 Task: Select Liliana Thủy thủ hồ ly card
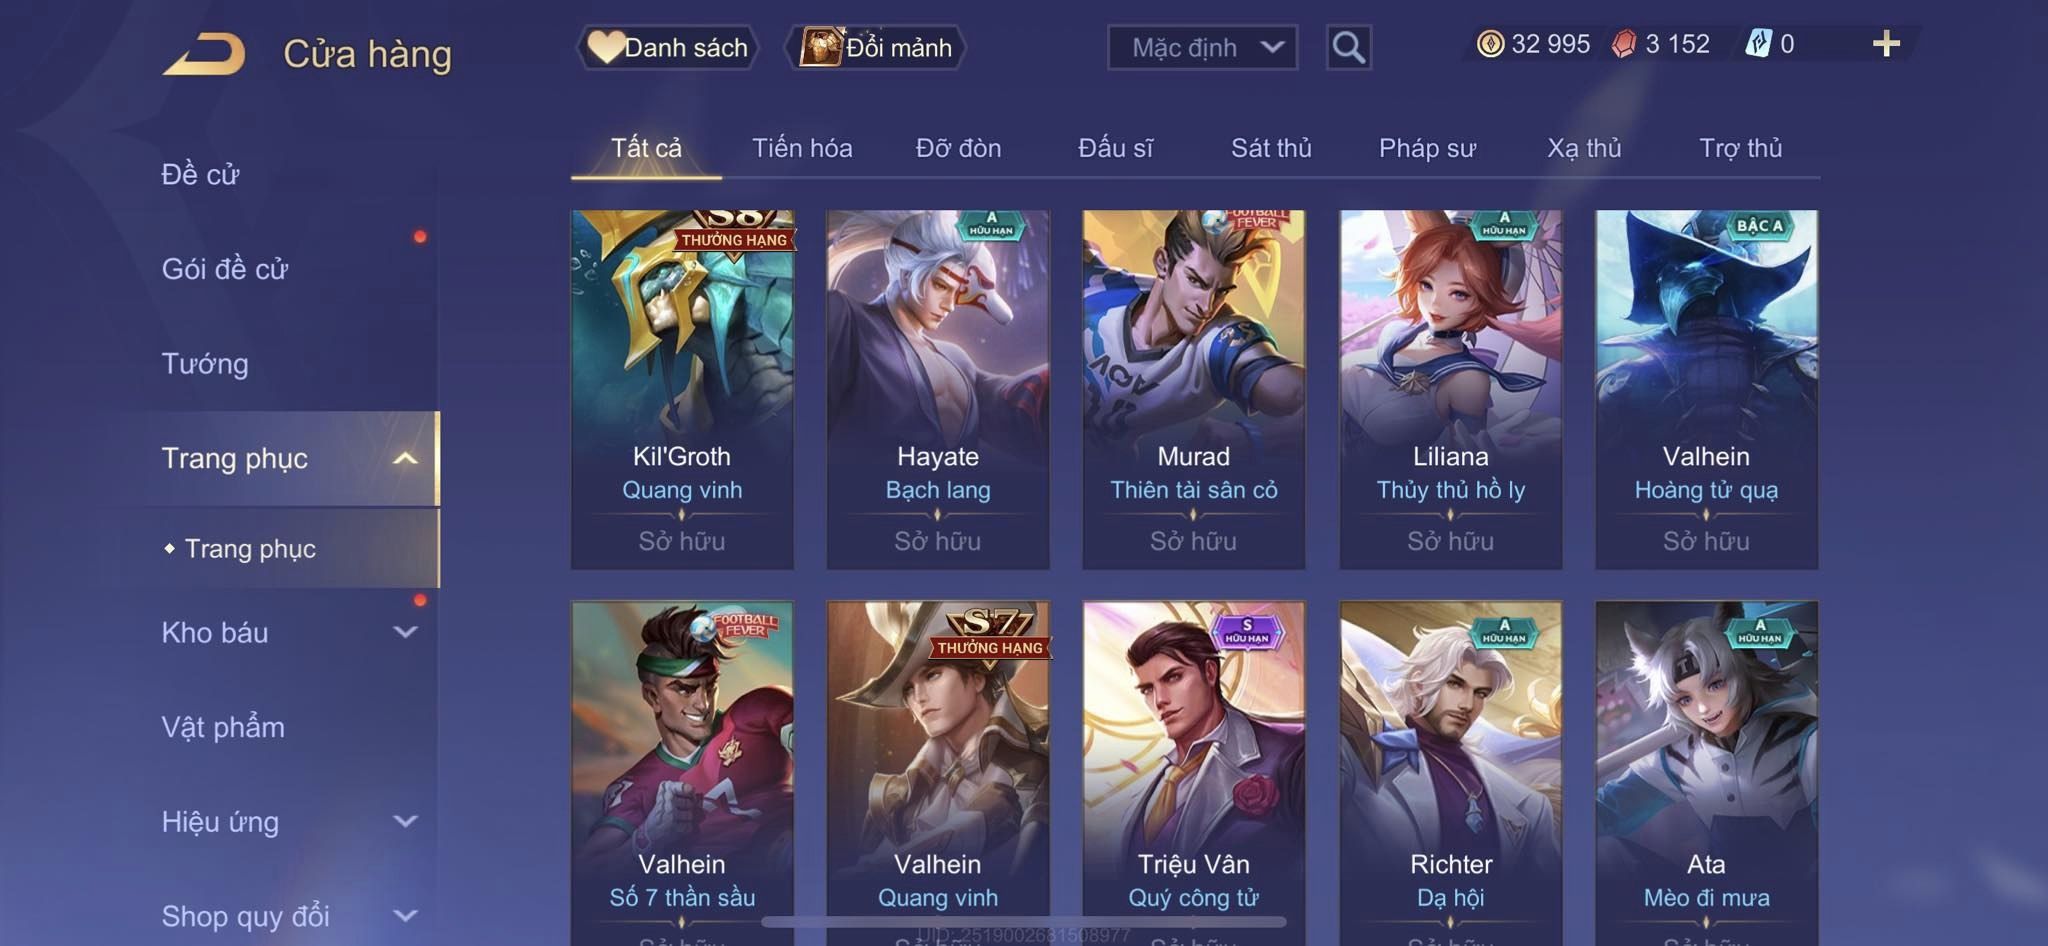coord(1450,389)
